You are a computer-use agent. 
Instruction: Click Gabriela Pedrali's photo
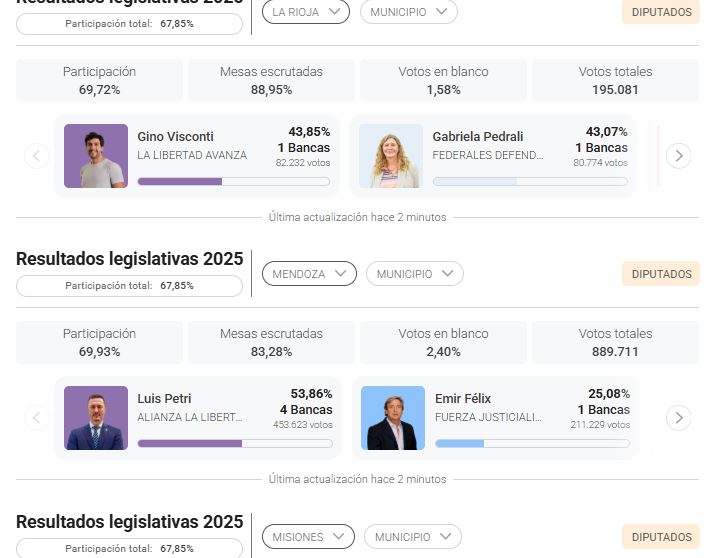coord(391,156)
